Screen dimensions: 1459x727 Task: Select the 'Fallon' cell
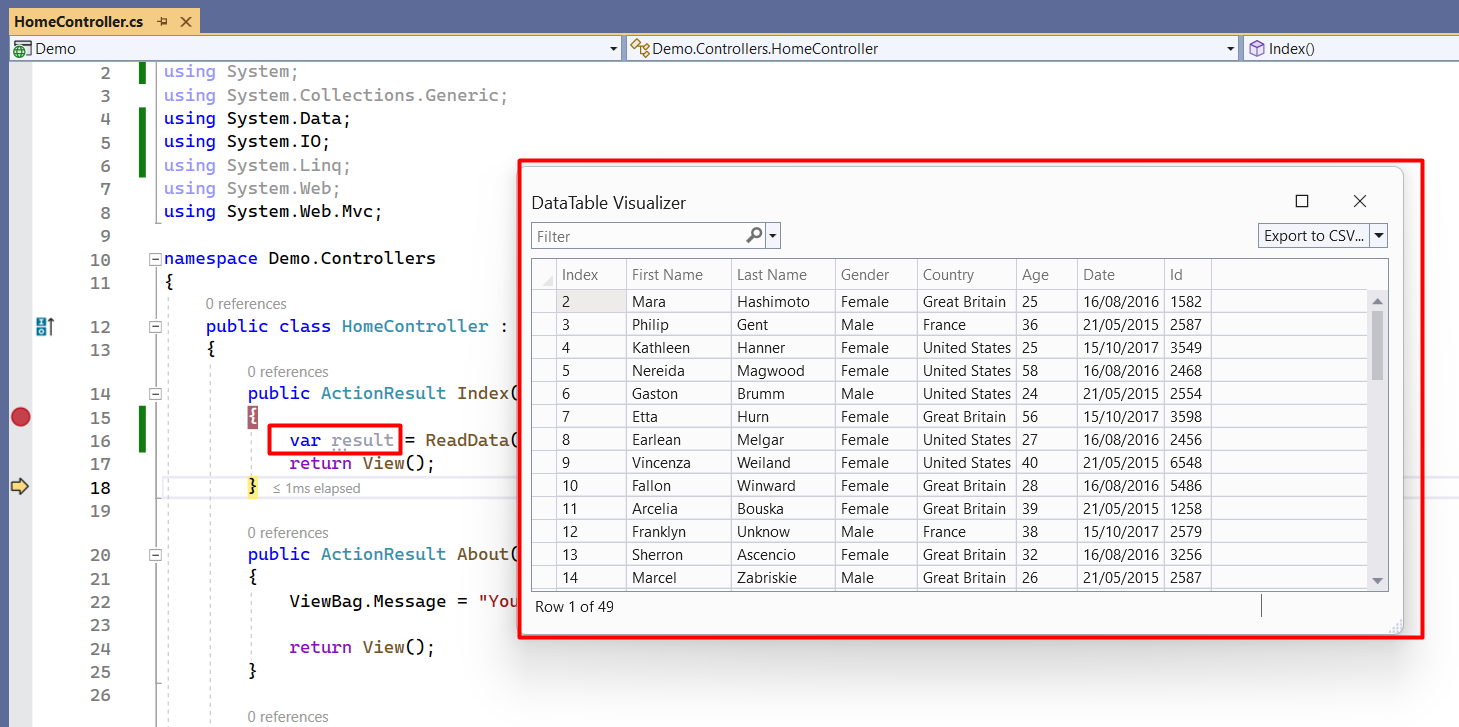coord(679,486)
